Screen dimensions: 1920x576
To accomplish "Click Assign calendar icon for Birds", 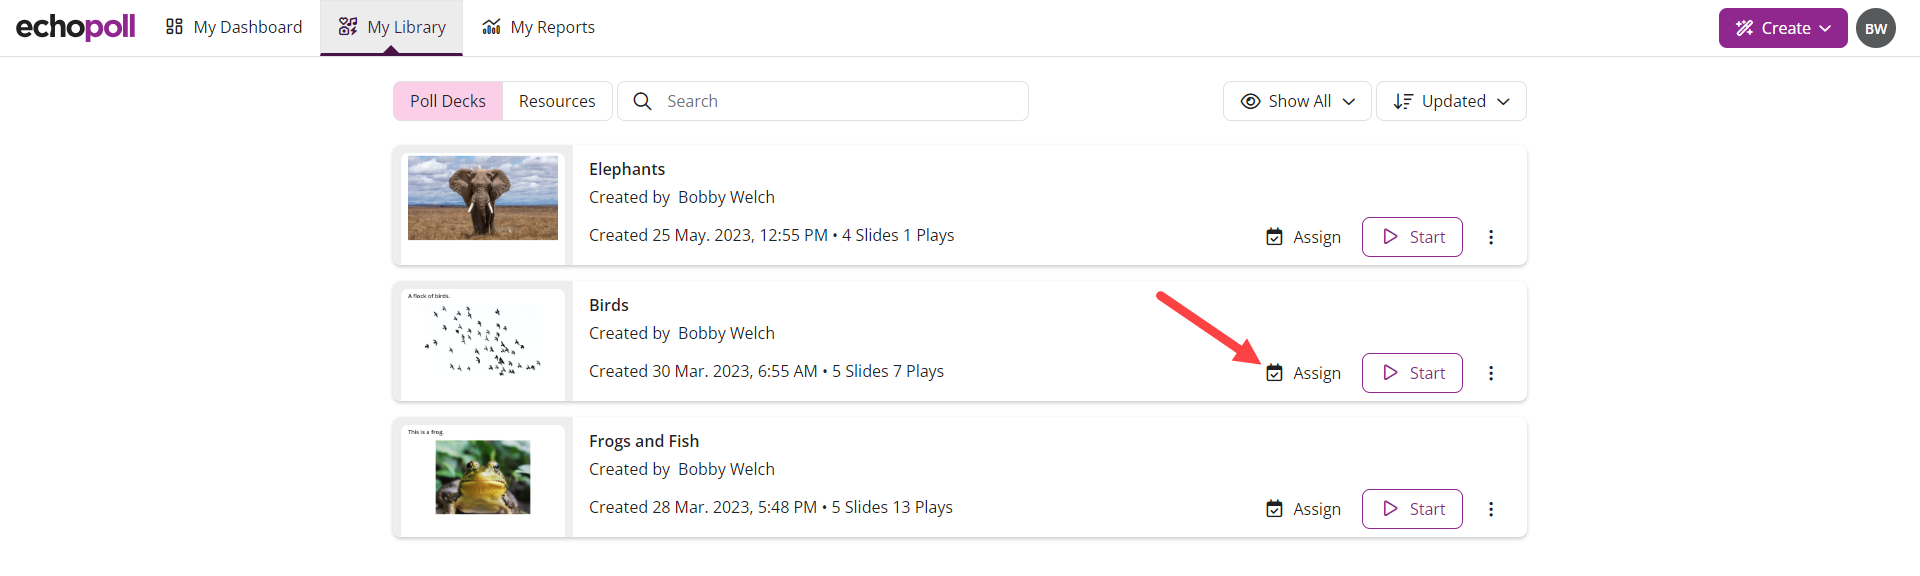I will pyautogui.click(x=1274, y=373).
